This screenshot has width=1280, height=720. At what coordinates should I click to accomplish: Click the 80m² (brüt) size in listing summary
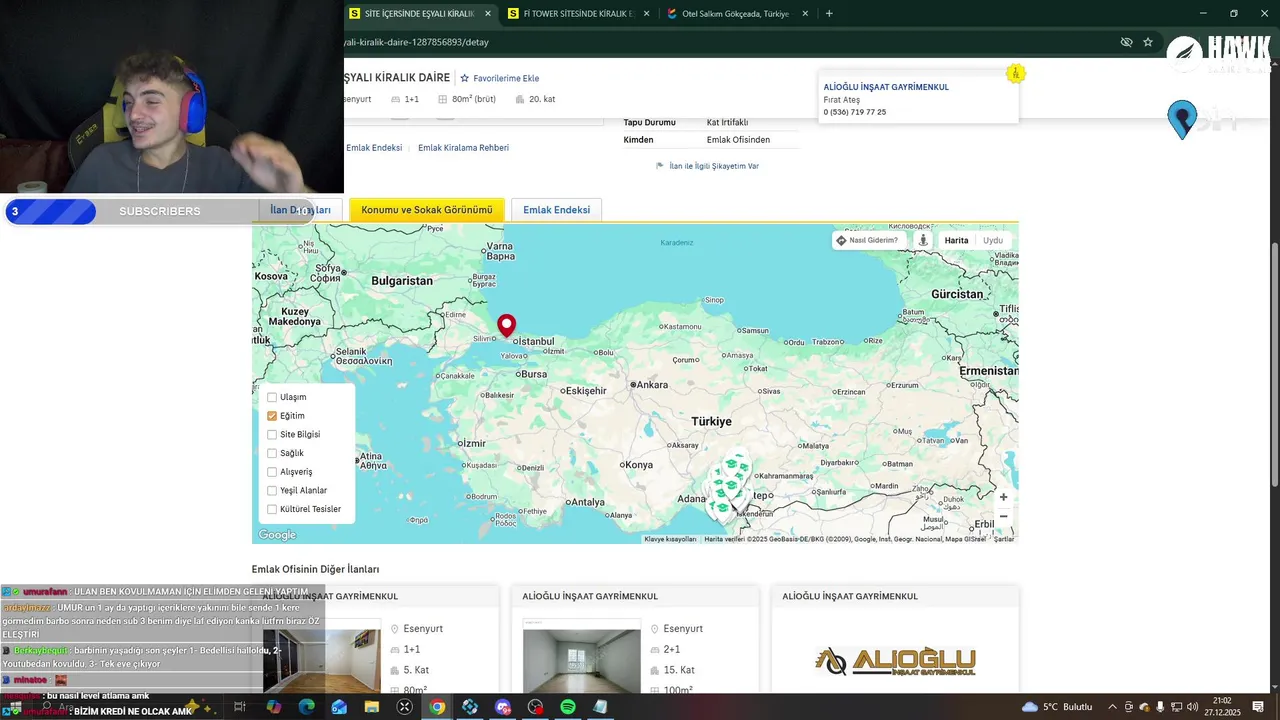click(x=467, y=99)
